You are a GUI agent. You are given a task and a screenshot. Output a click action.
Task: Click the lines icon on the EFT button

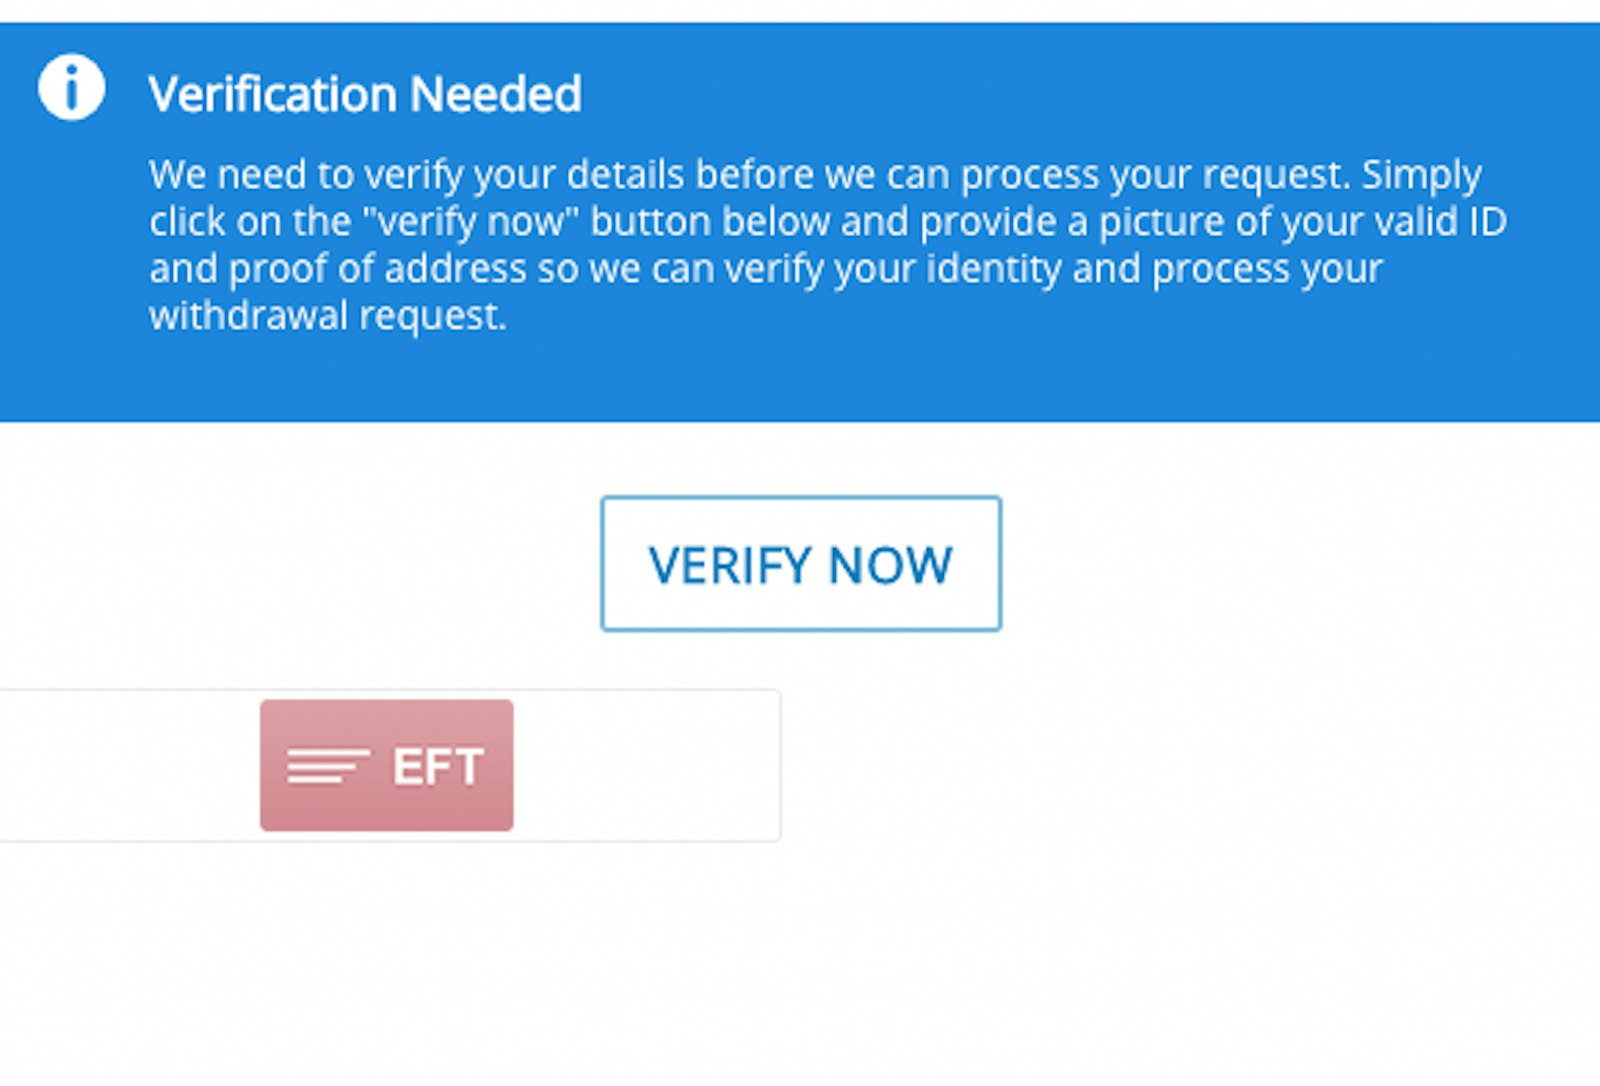[328, 766]
